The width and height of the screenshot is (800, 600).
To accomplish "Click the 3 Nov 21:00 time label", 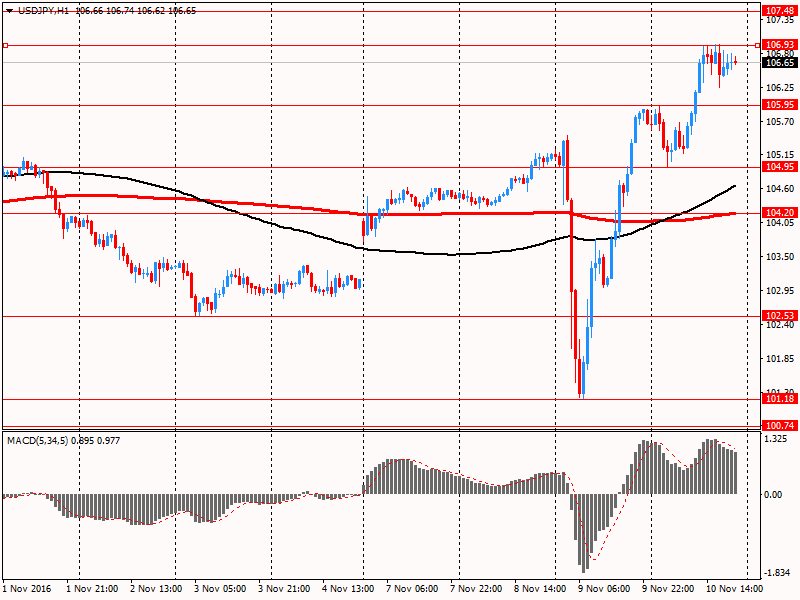I will point(284,589).
